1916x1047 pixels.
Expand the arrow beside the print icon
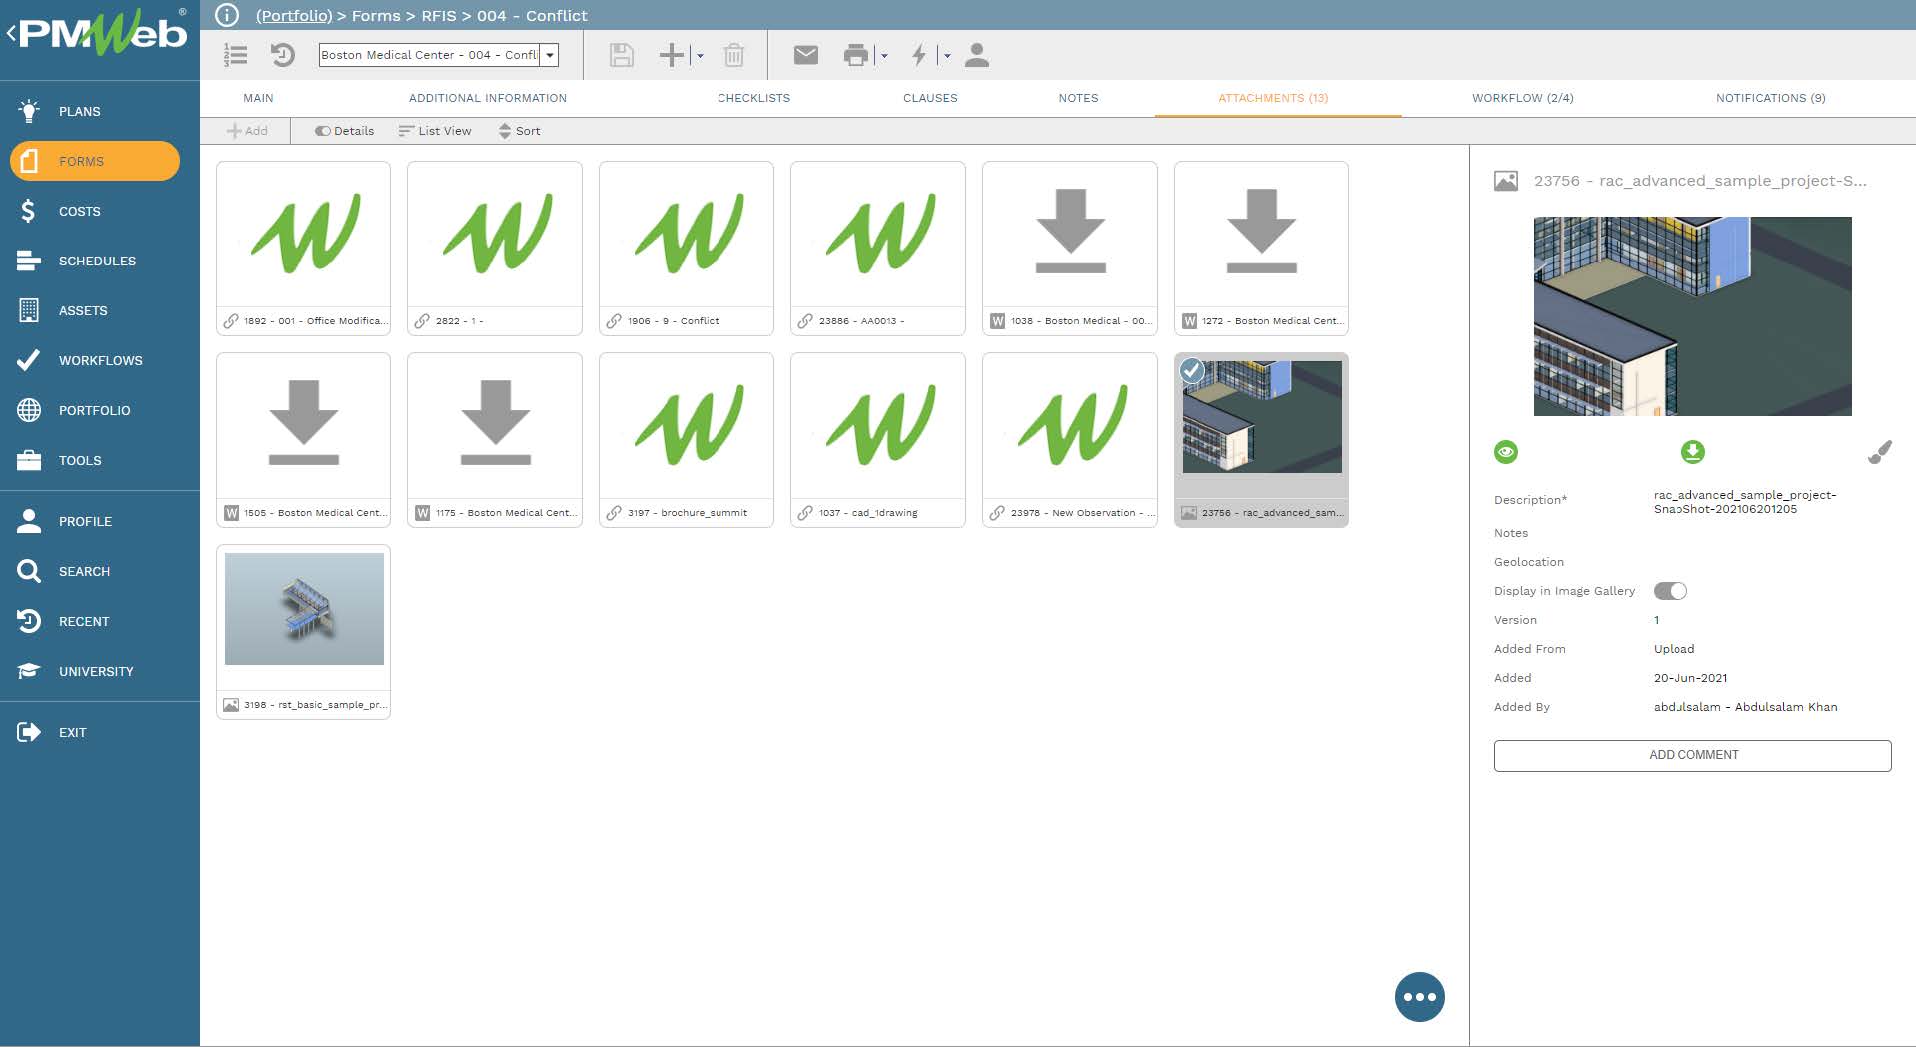tap(884, 56)
